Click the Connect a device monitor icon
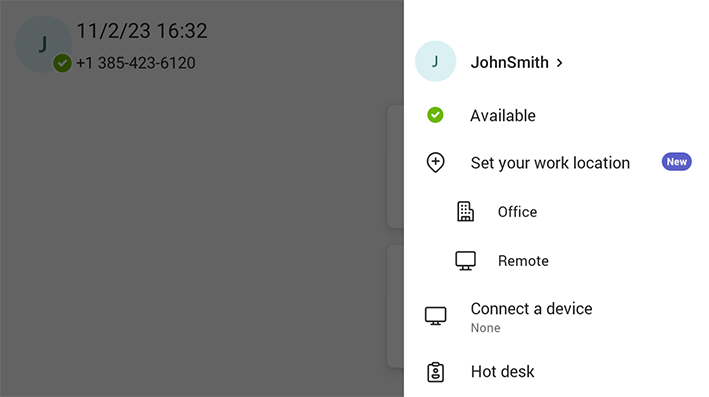Viewport: 709px width, 397px height. coord(435,316)
